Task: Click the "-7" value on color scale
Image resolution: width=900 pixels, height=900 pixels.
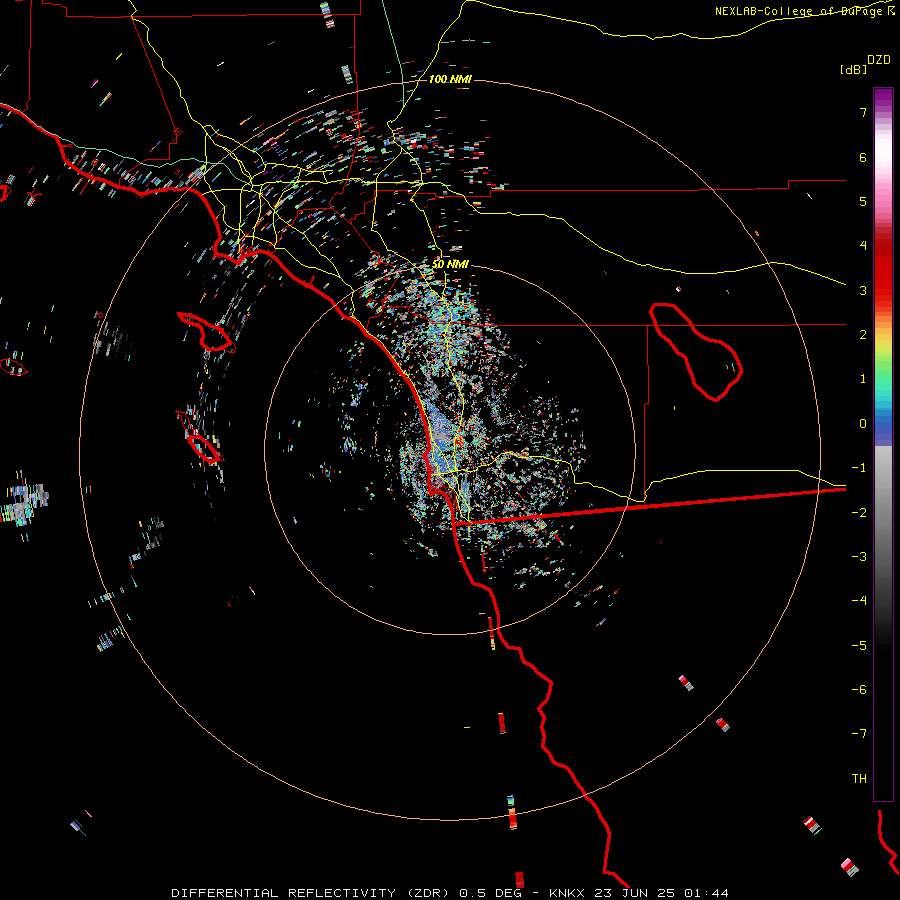Action: [859, 734]
